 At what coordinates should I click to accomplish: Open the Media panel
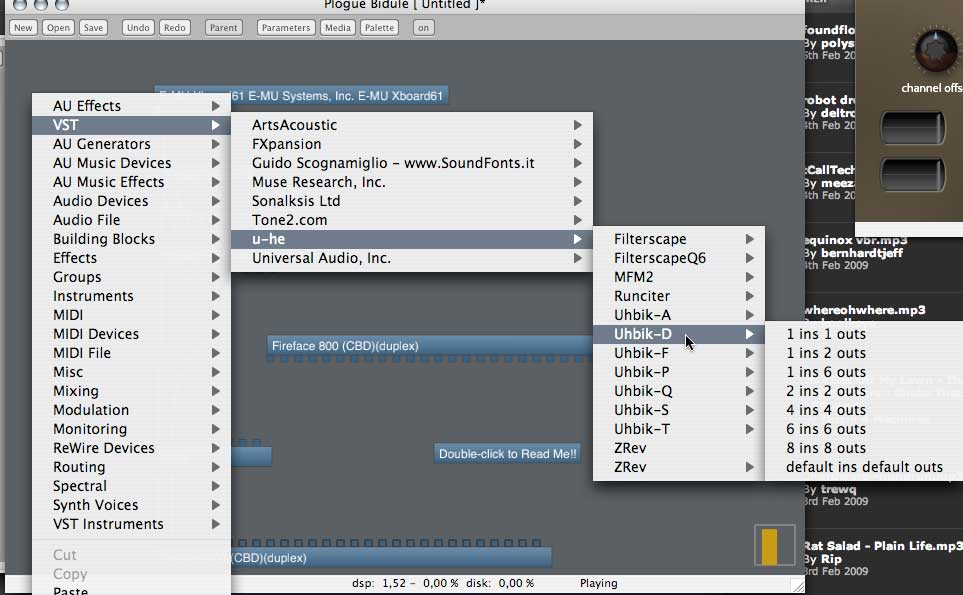(337, 28)
